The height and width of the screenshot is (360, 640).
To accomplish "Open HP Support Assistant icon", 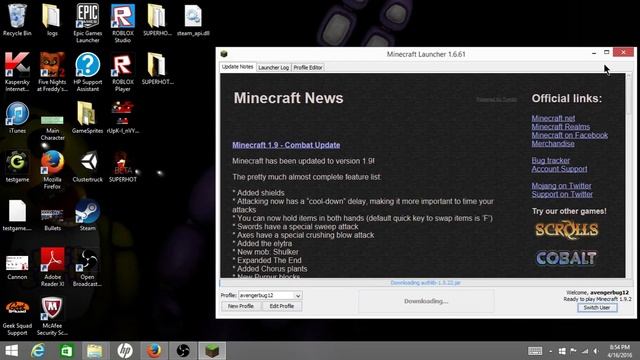I will [87, 72].
